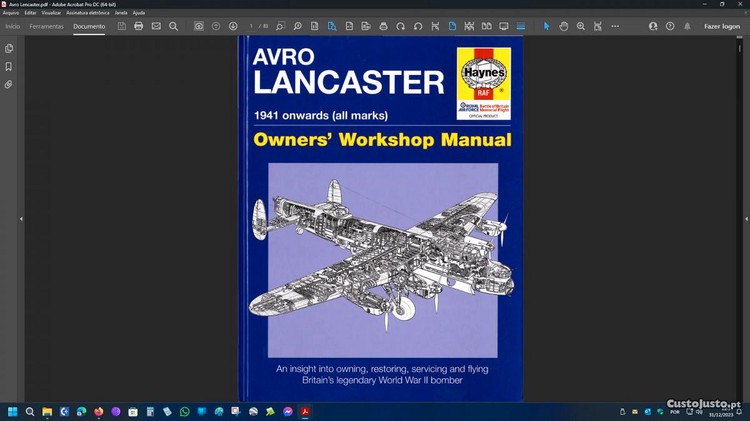Image resolution: width=750 pixels, height=421 pixels.
Task: Click the Fazer logon button
Action: (x=721, y=26)
